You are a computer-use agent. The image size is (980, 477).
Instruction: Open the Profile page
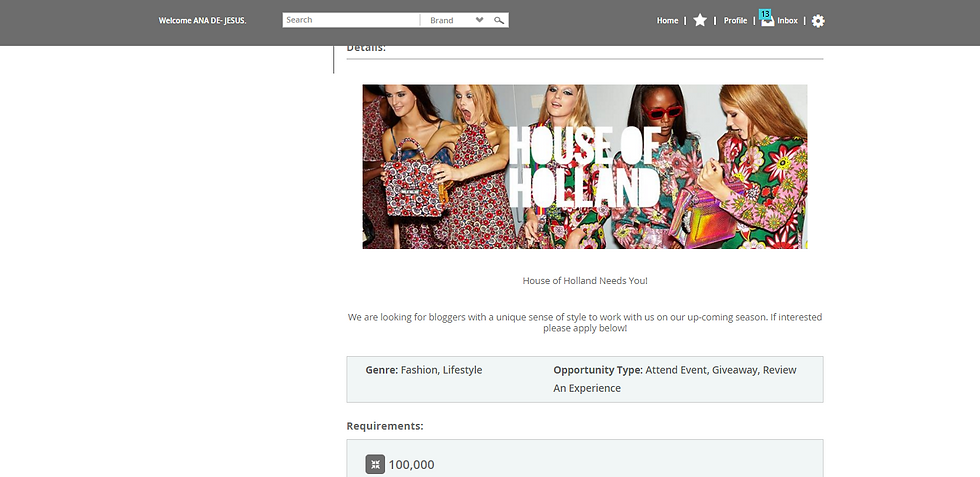click(x=735, y=21)
